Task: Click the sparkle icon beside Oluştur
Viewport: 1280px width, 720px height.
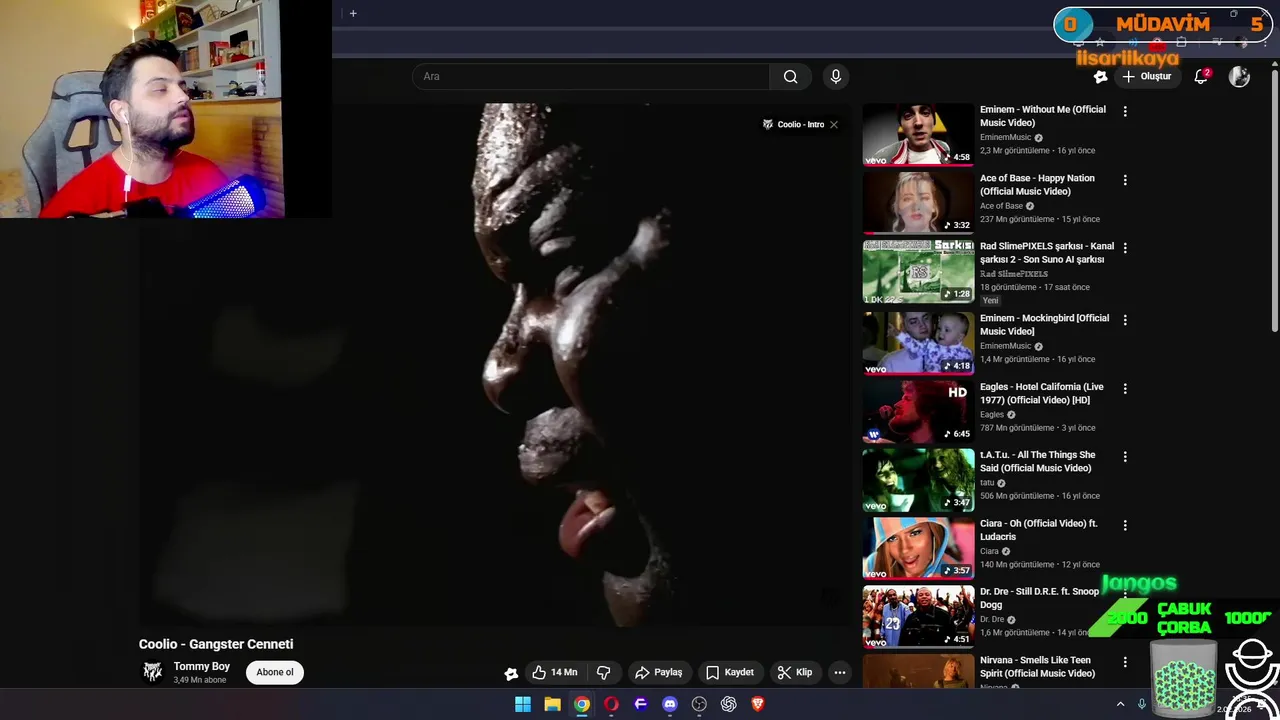Action: click(x=1100, y=76)
